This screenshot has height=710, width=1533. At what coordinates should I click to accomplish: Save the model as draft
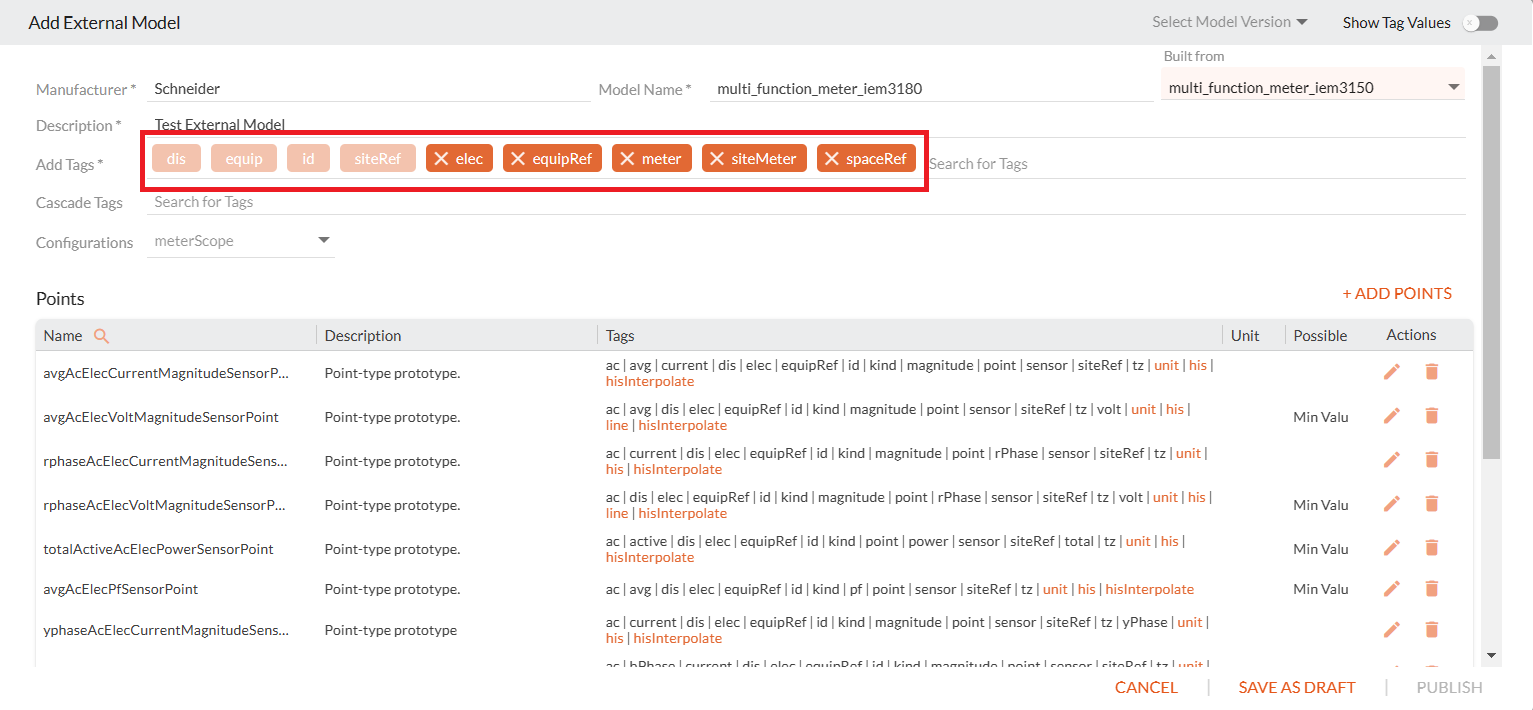coord(1297,687)
